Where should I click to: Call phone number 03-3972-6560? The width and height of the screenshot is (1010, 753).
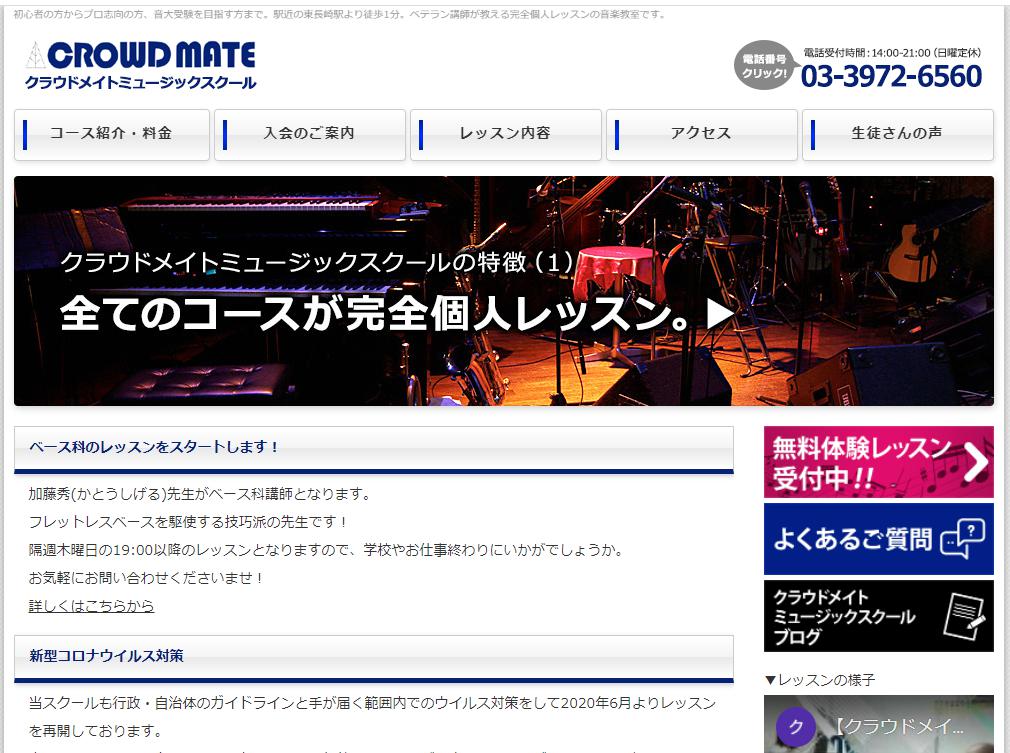[x=891, y=76]
